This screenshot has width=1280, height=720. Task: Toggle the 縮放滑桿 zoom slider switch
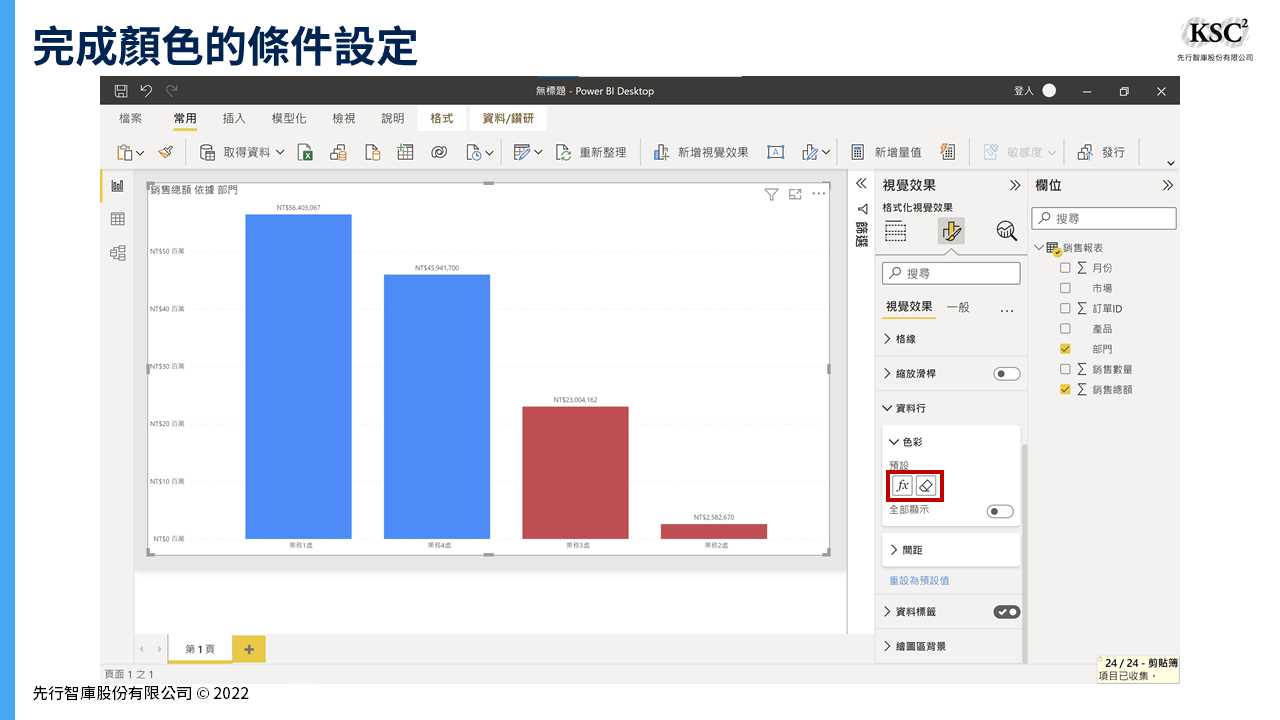point(1006,374)
